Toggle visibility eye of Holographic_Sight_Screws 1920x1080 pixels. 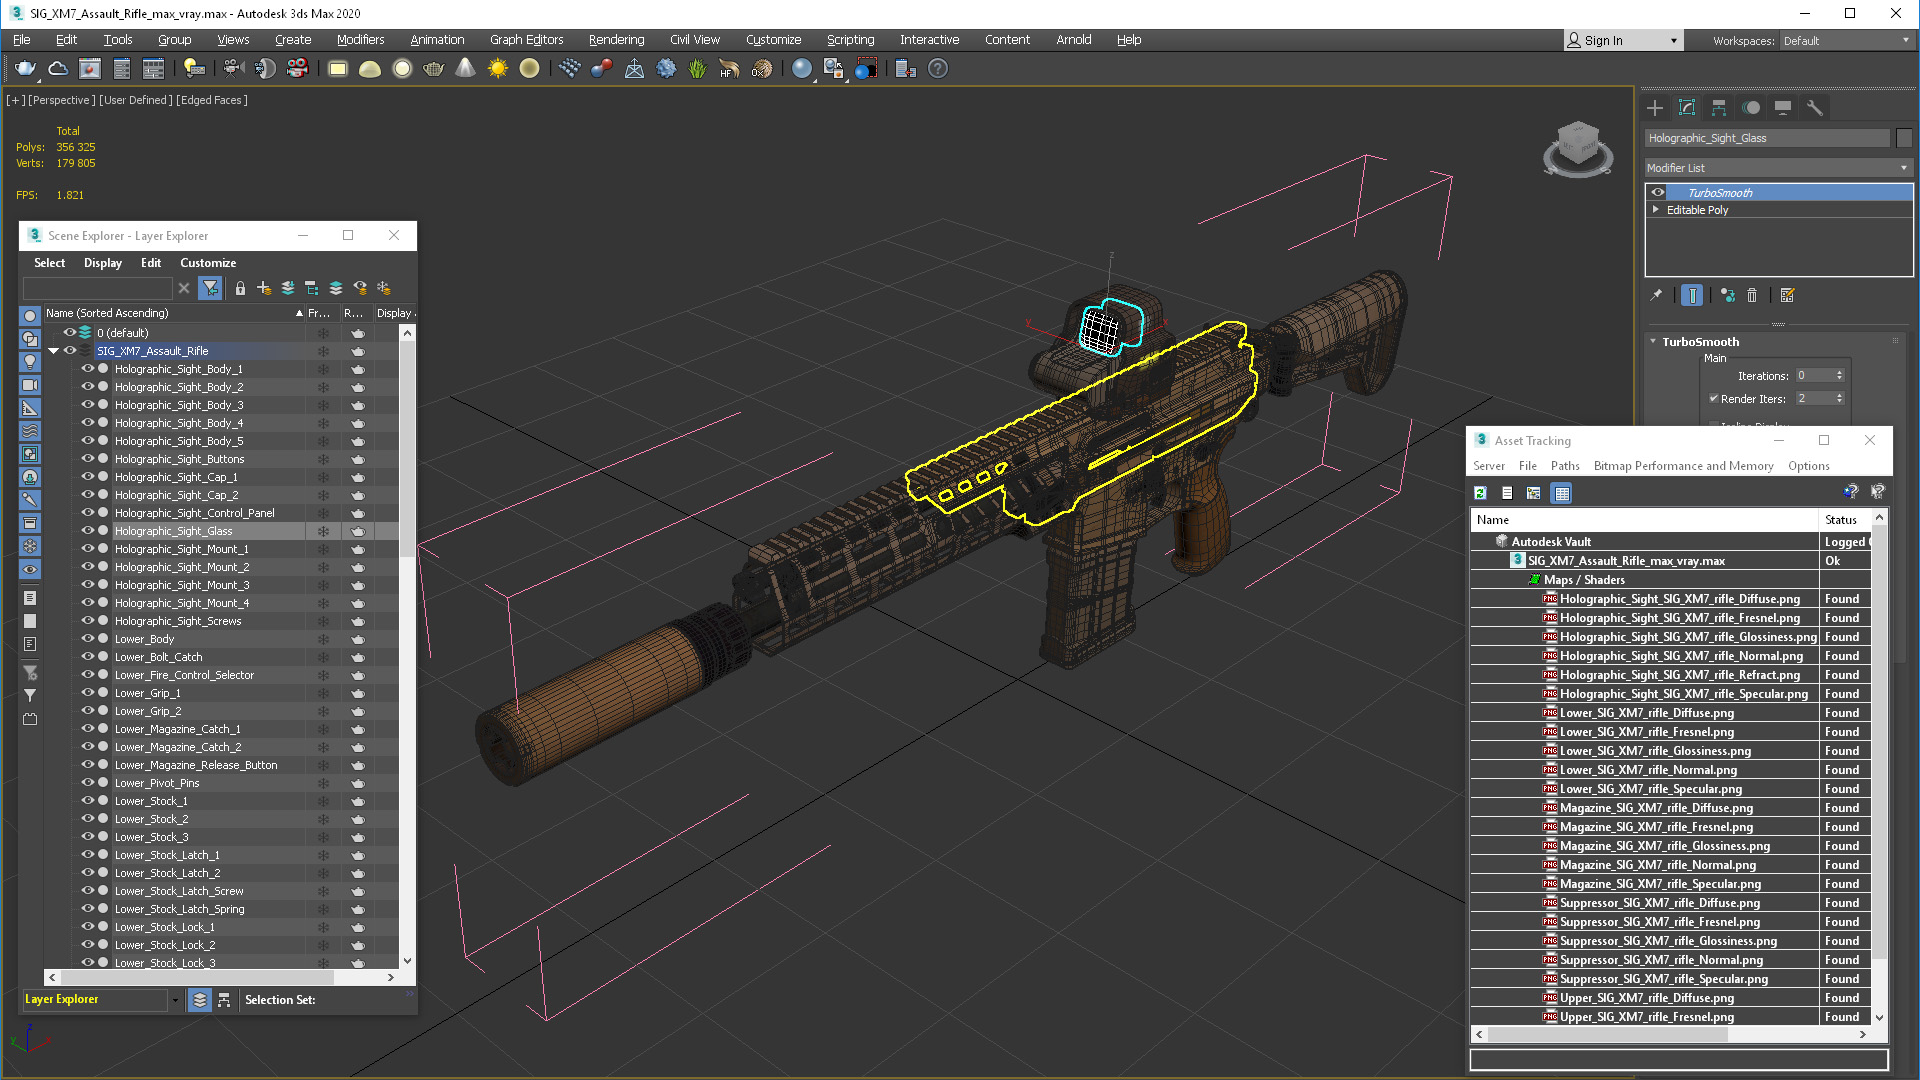pyautogui.click(x=87, y=621)
